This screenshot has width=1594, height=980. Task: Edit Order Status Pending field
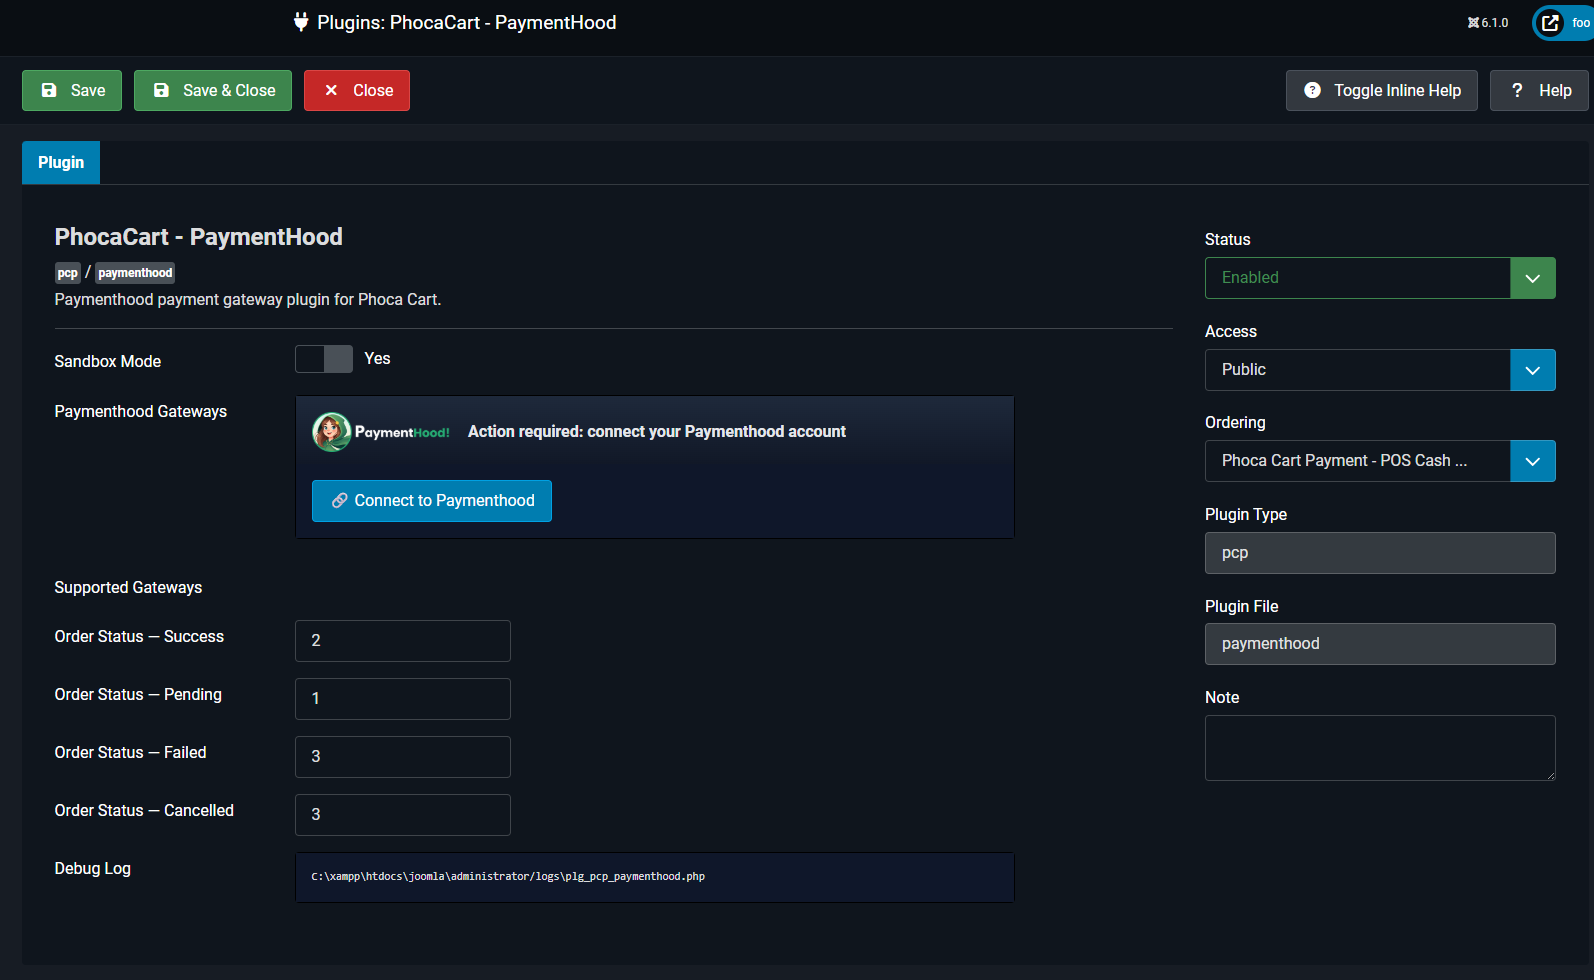coord(403,699)
